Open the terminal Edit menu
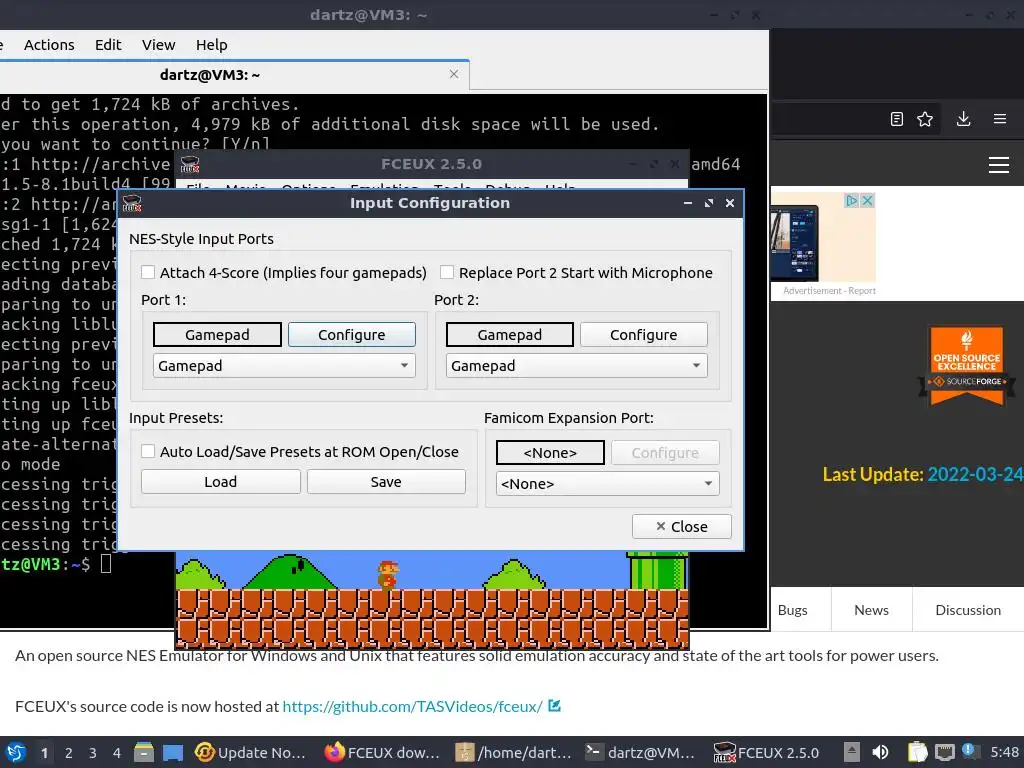Image resolution: width=1024 pixels, height=768 pixels. pyautogui.click(x=108, y=44)
